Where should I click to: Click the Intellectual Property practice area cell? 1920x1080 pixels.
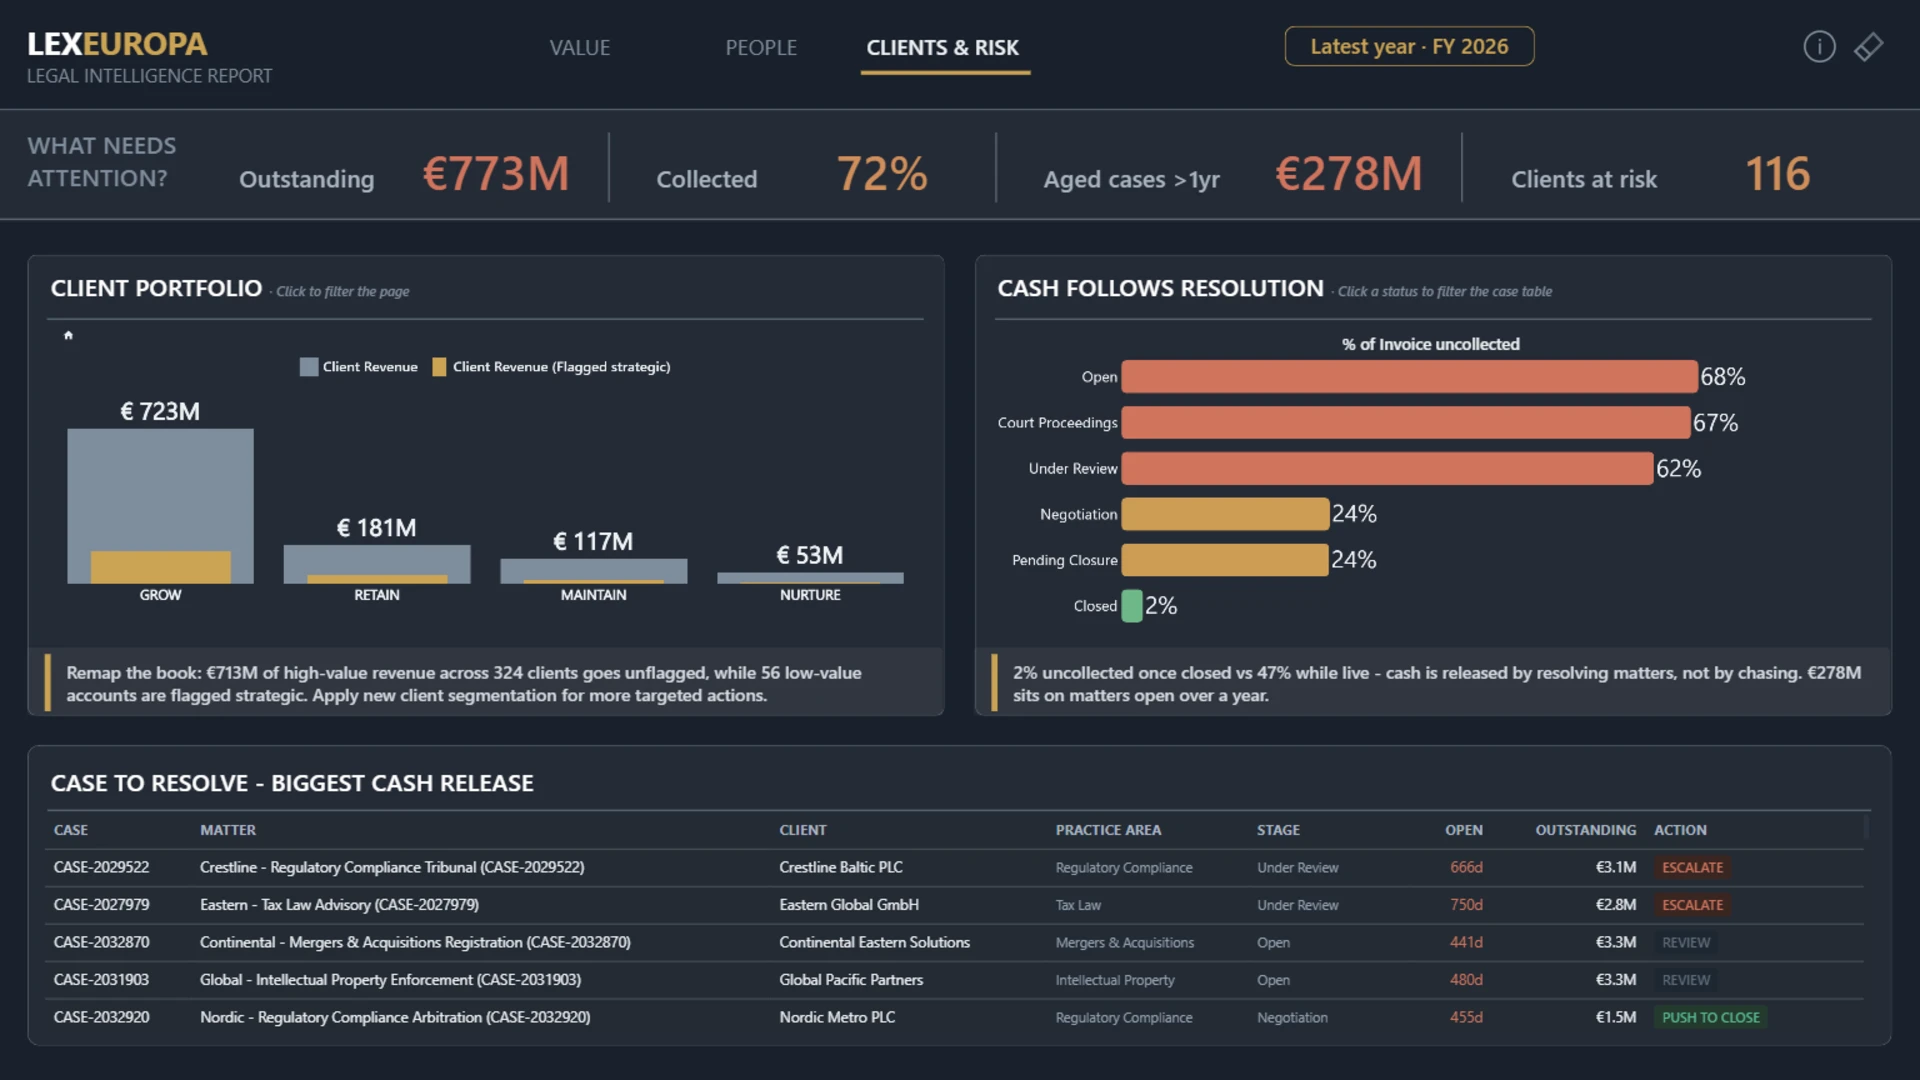(1115, 980)
